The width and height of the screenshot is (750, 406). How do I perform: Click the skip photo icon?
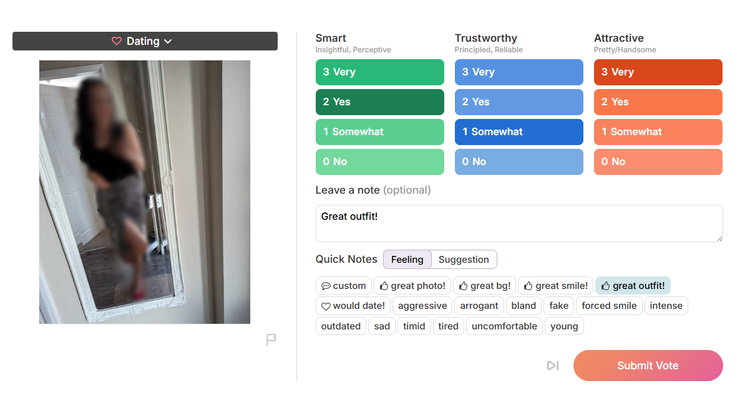click(x=552, y=366)
